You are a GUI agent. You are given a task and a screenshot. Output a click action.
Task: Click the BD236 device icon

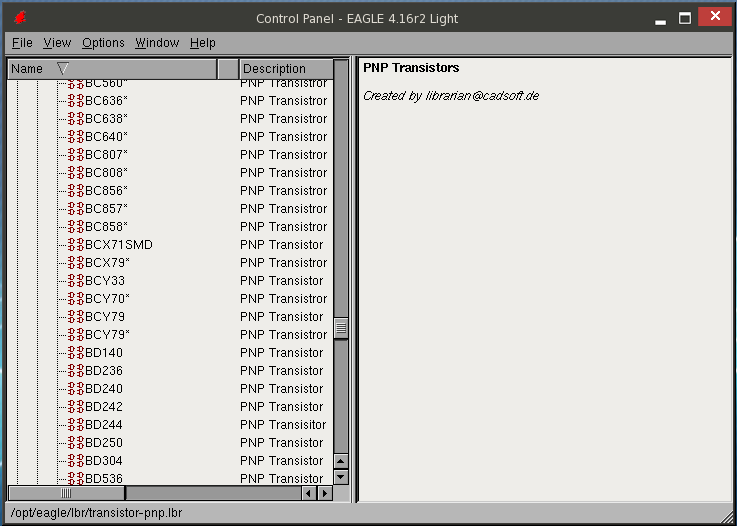point(76,371)
